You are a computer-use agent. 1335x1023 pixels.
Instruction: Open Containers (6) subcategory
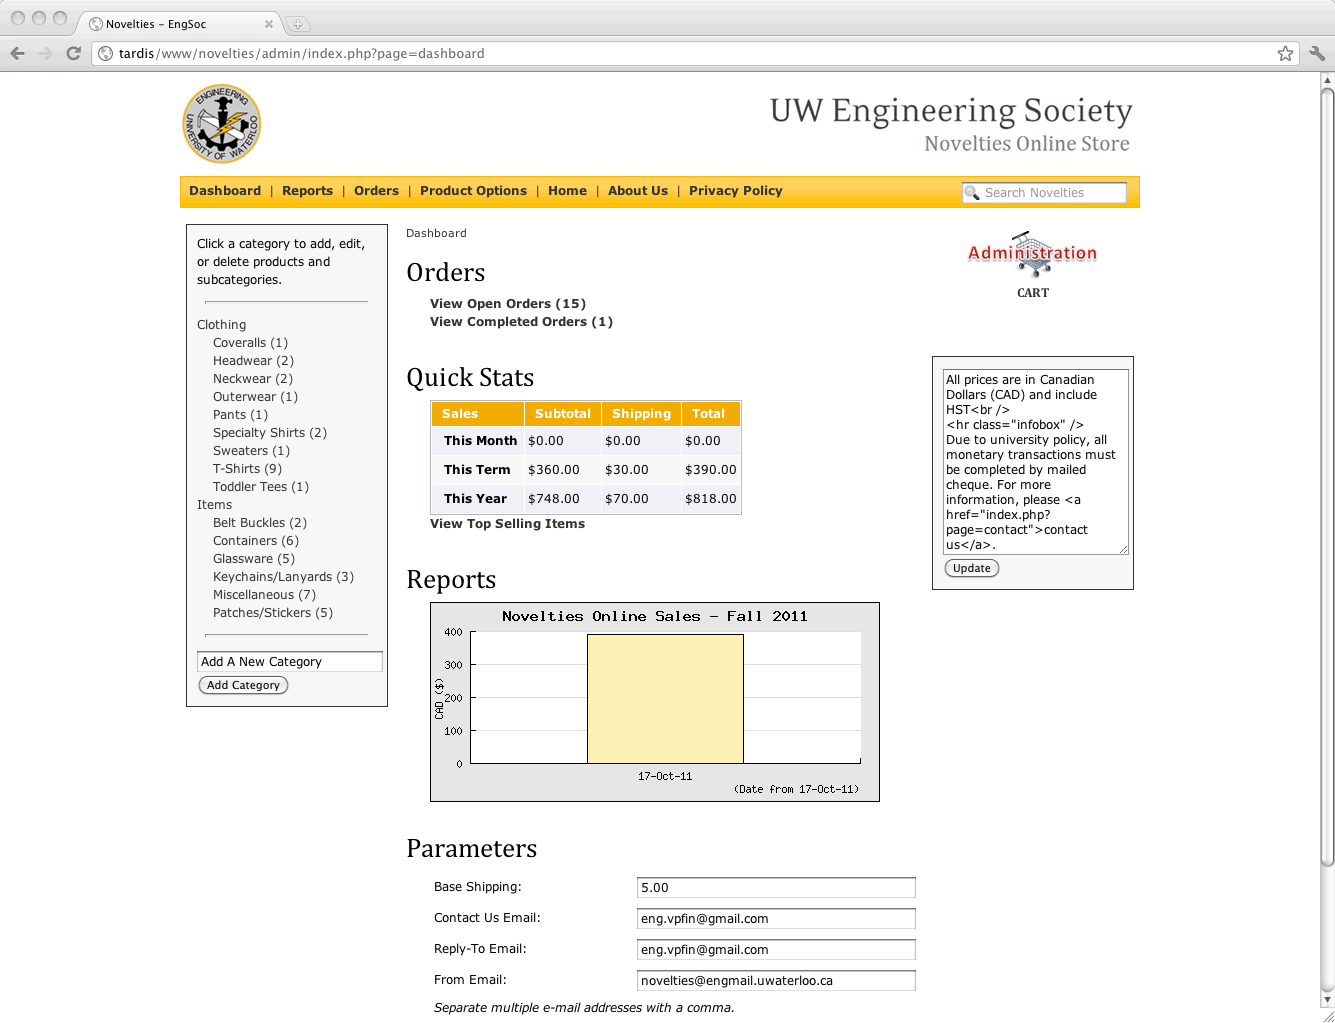(x=256, y=541)
